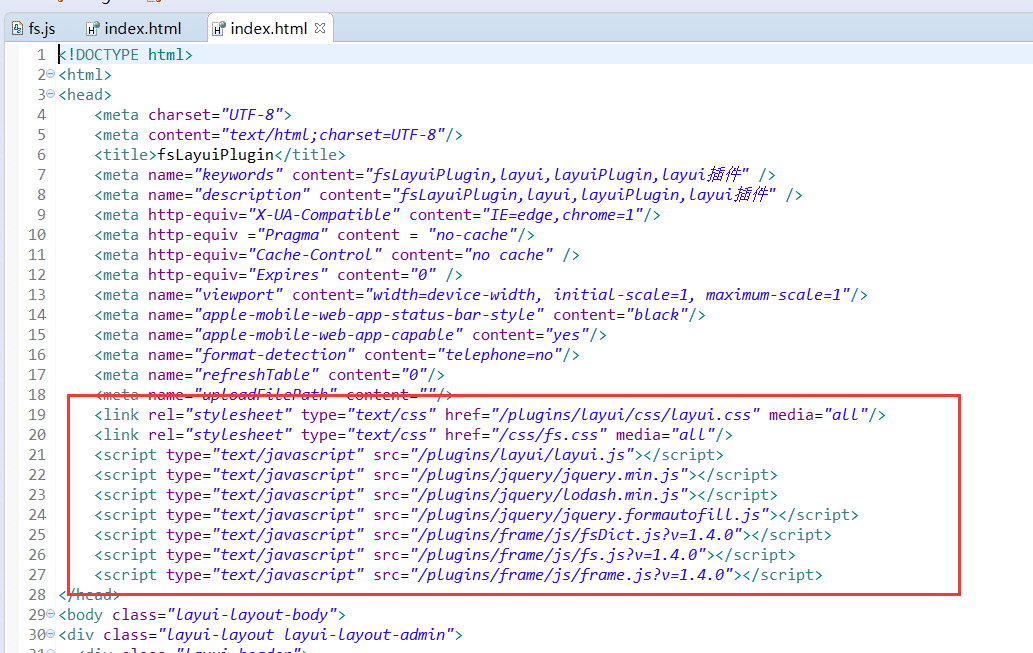Switch to the fs.js editor tab
Image resolution: width=1033 pixels, height=653 pixels.
click(41, 28)
